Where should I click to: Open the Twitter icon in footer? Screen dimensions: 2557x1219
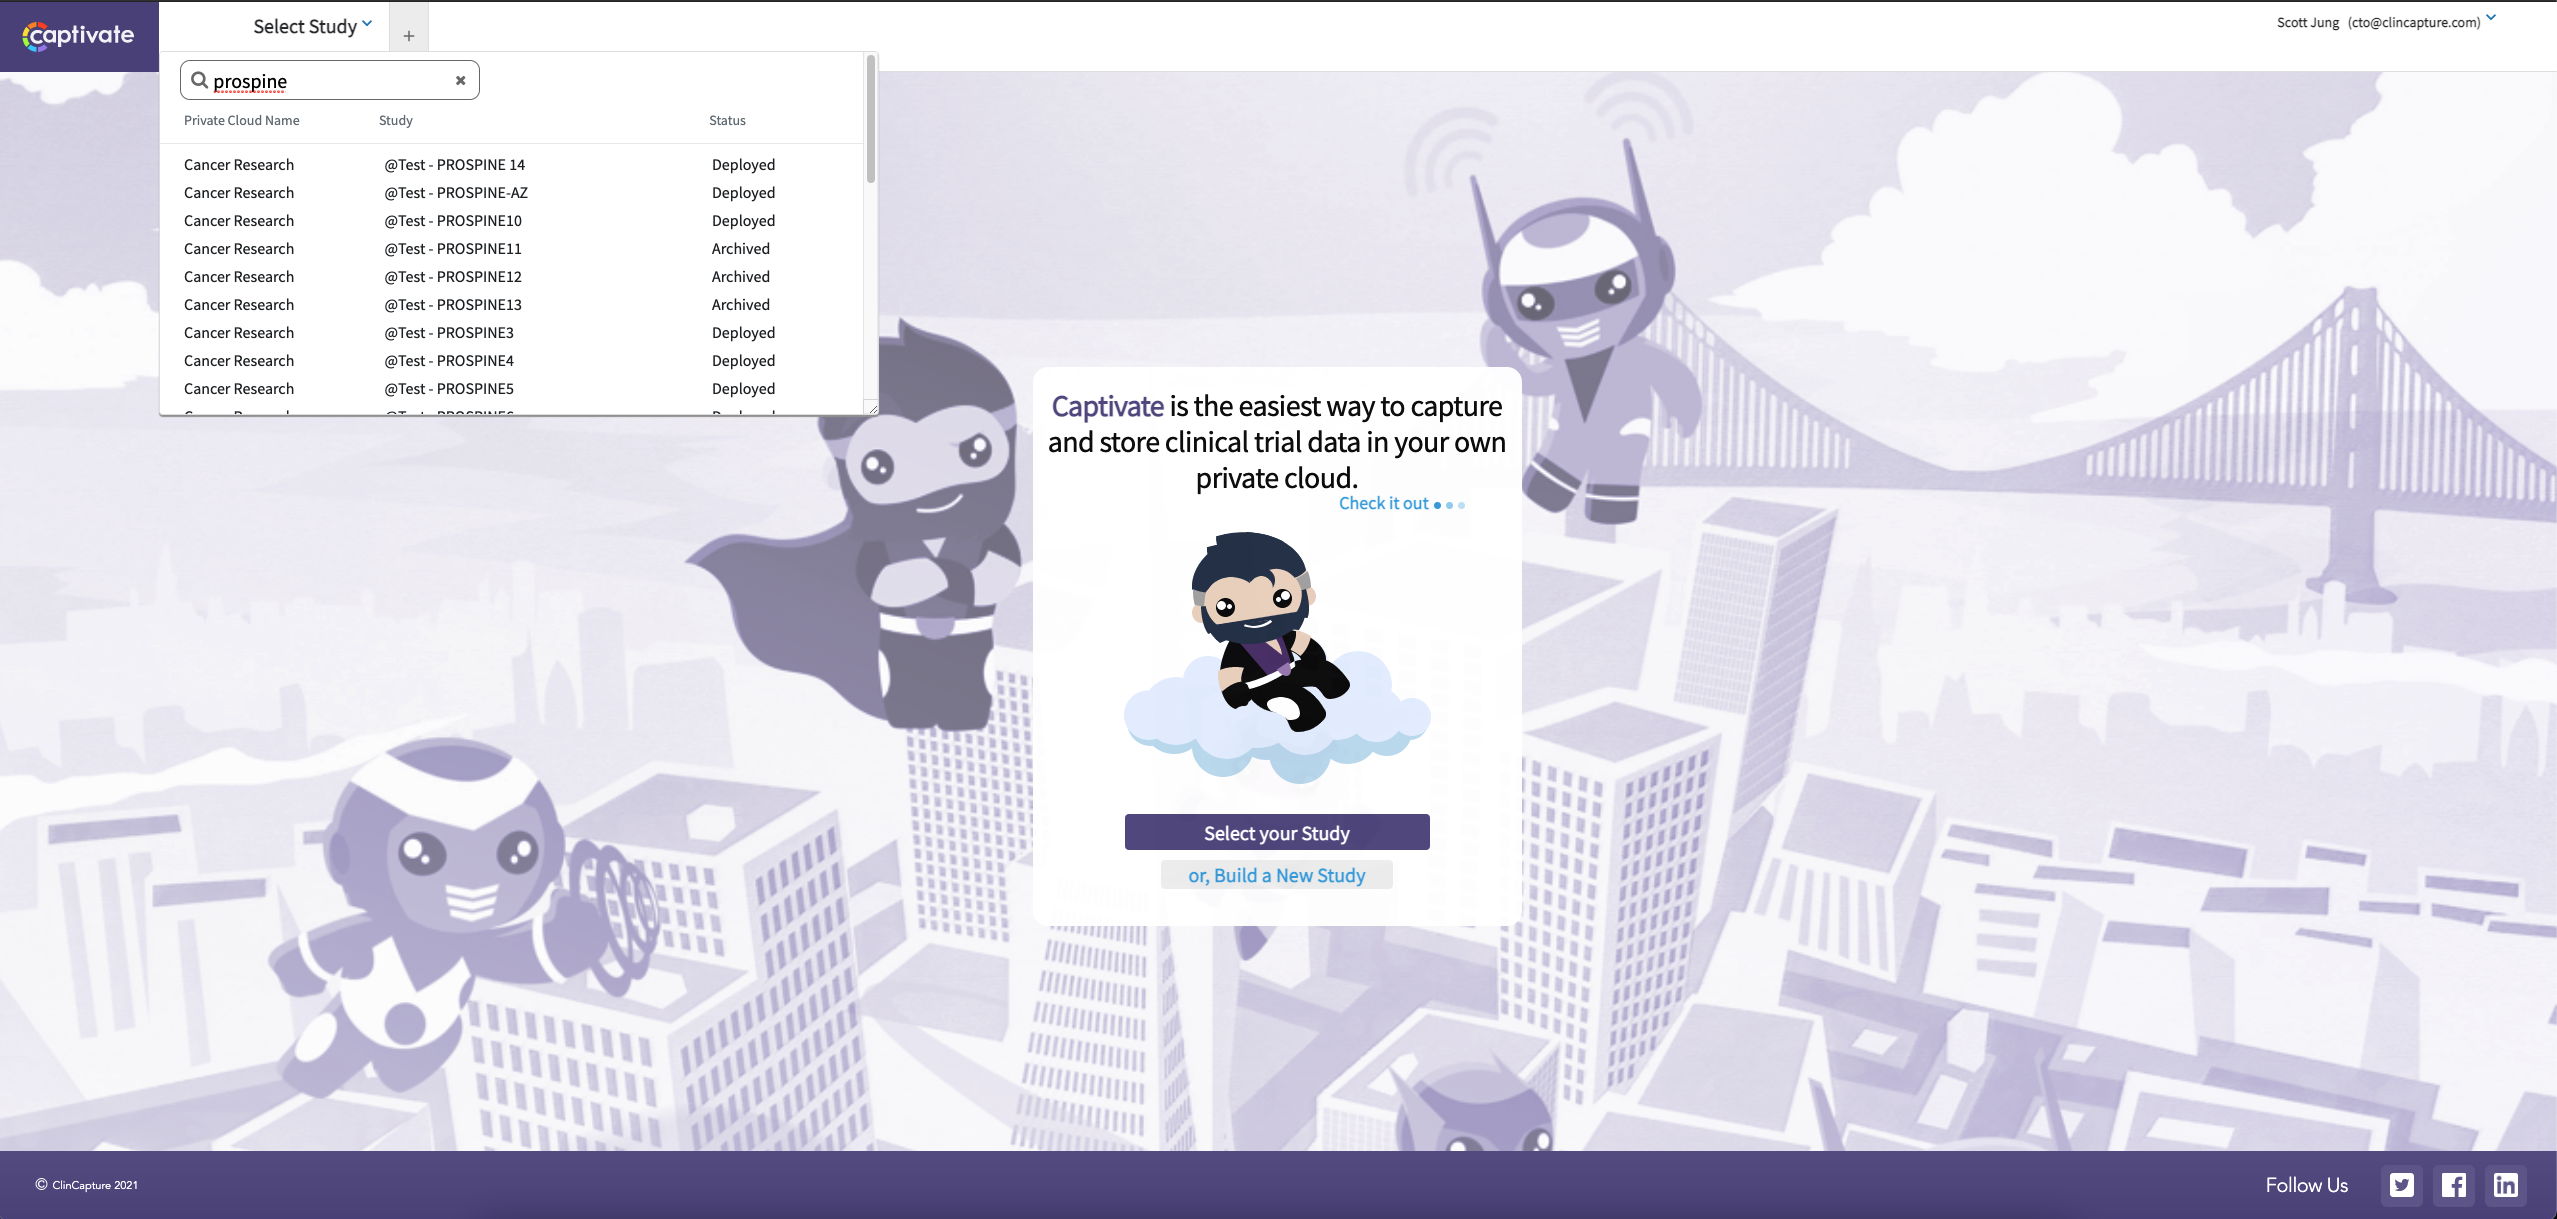2401,1185
